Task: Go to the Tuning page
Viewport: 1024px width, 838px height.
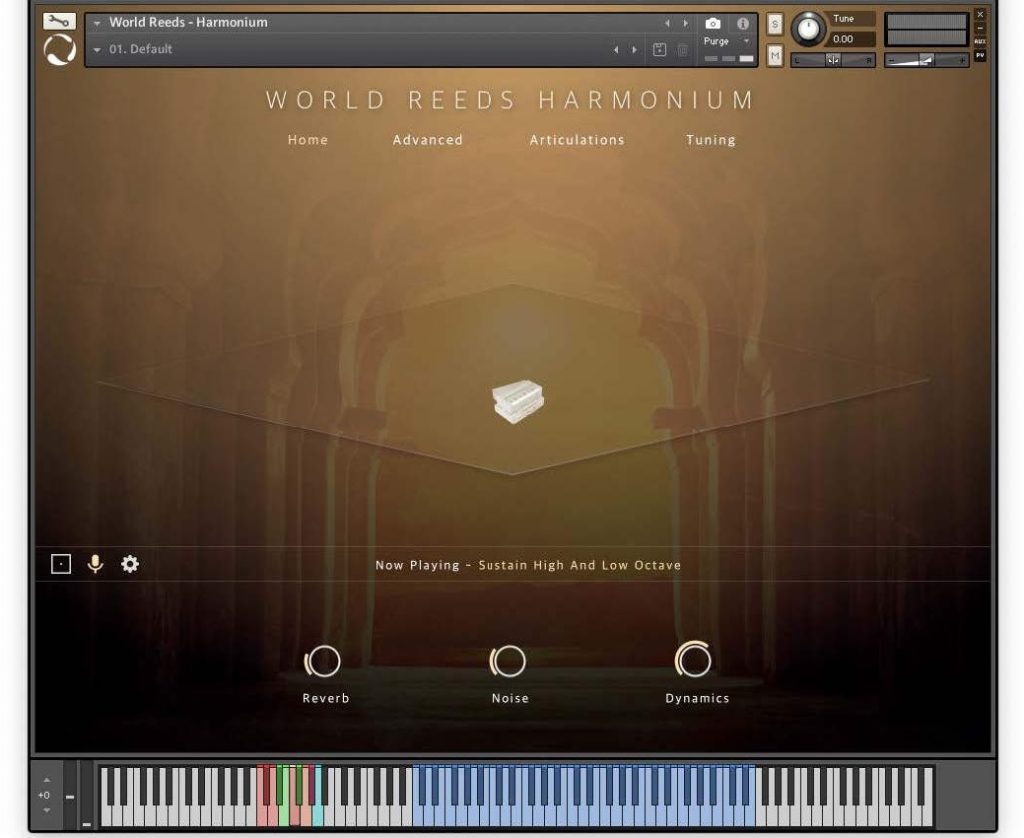Action: click(x=710, y=140)
